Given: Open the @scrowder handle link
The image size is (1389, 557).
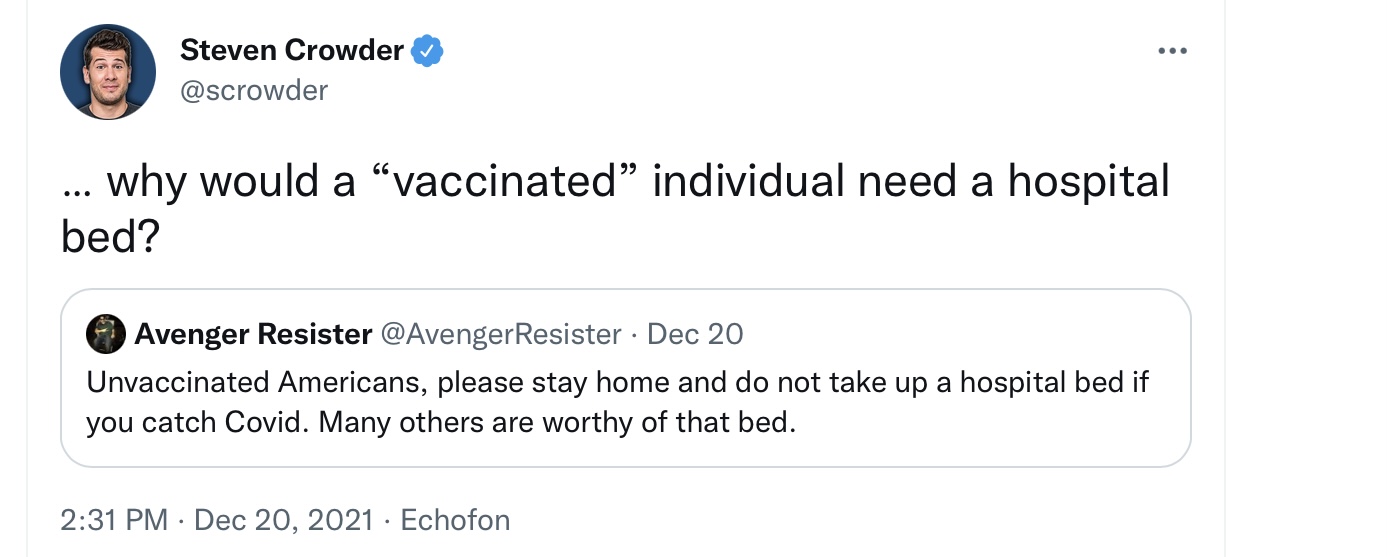Looking at the screenshot, I should 254,91.
